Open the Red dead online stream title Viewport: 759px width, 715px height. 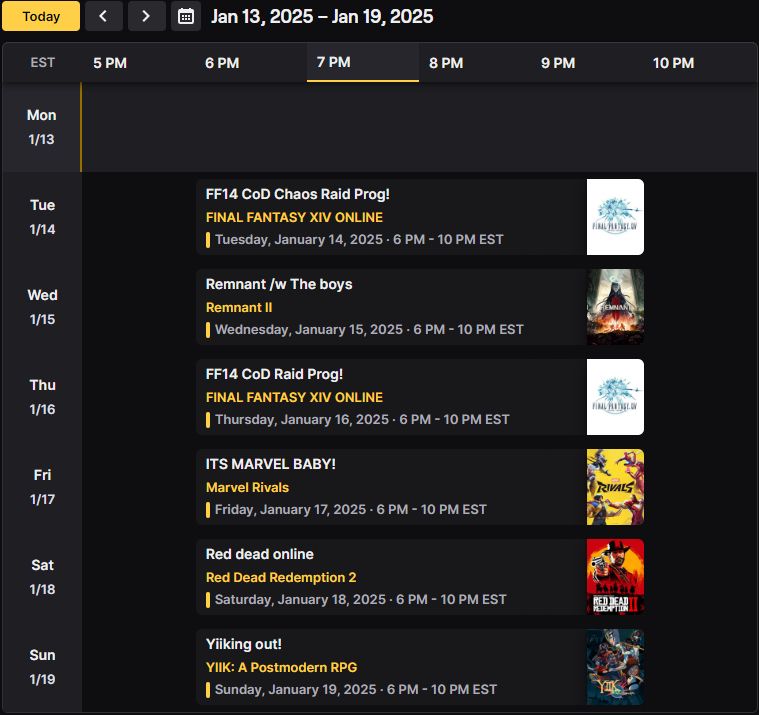(259, 554)
